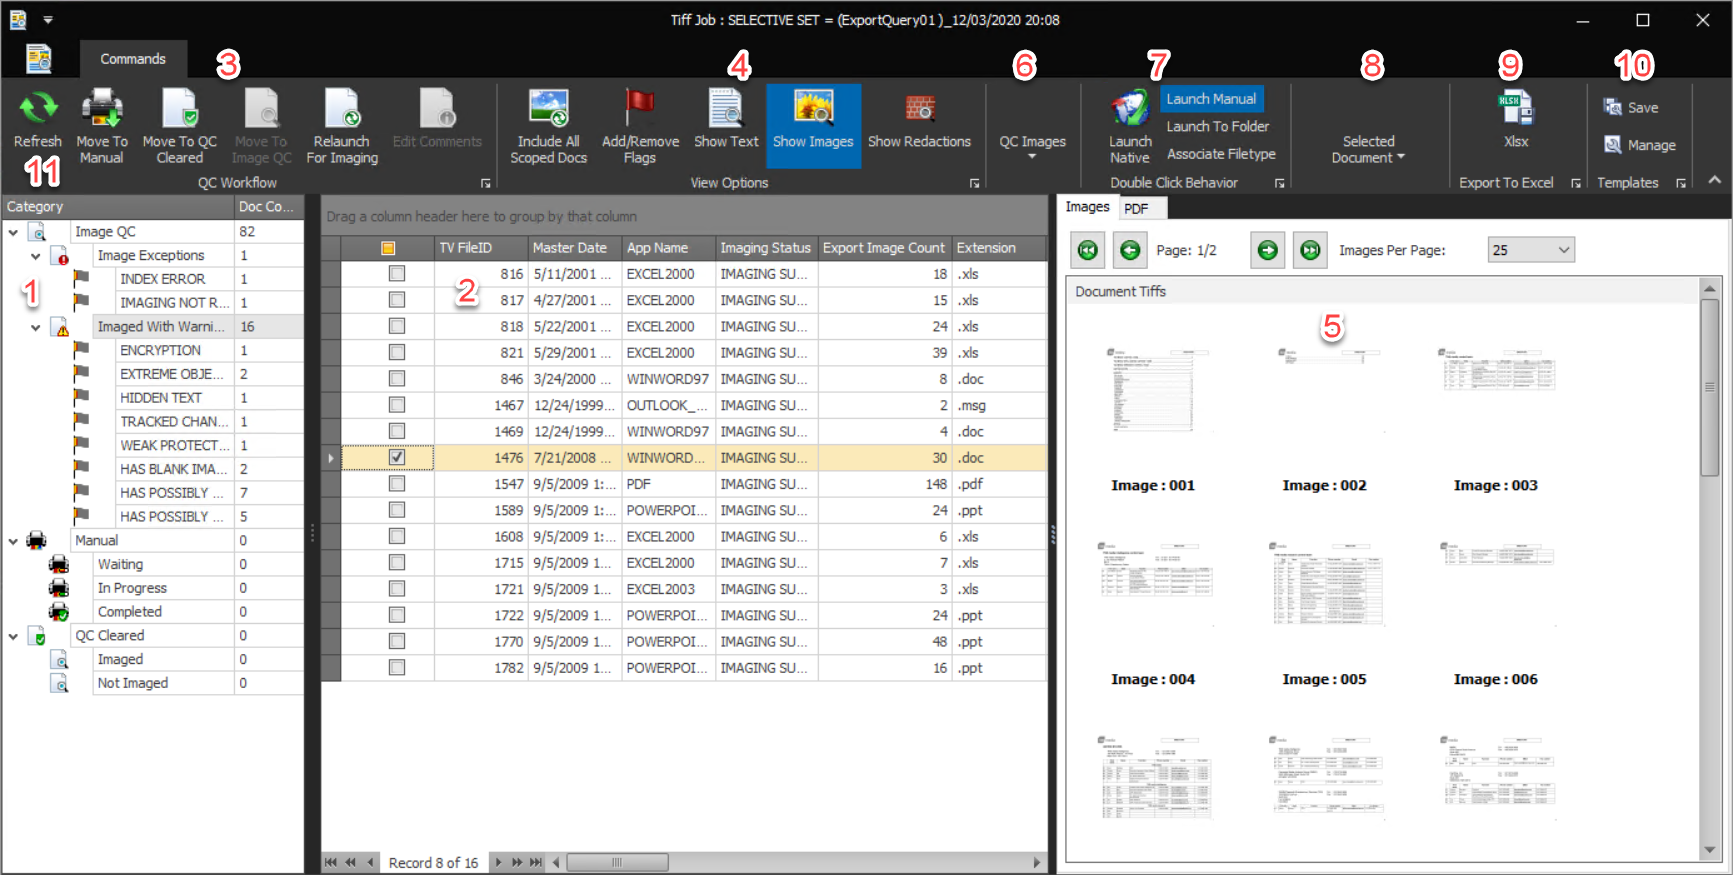The width and height of the screenshot is (1733, 875).
Task: Switch to the Images tab
Action: 1087,207
